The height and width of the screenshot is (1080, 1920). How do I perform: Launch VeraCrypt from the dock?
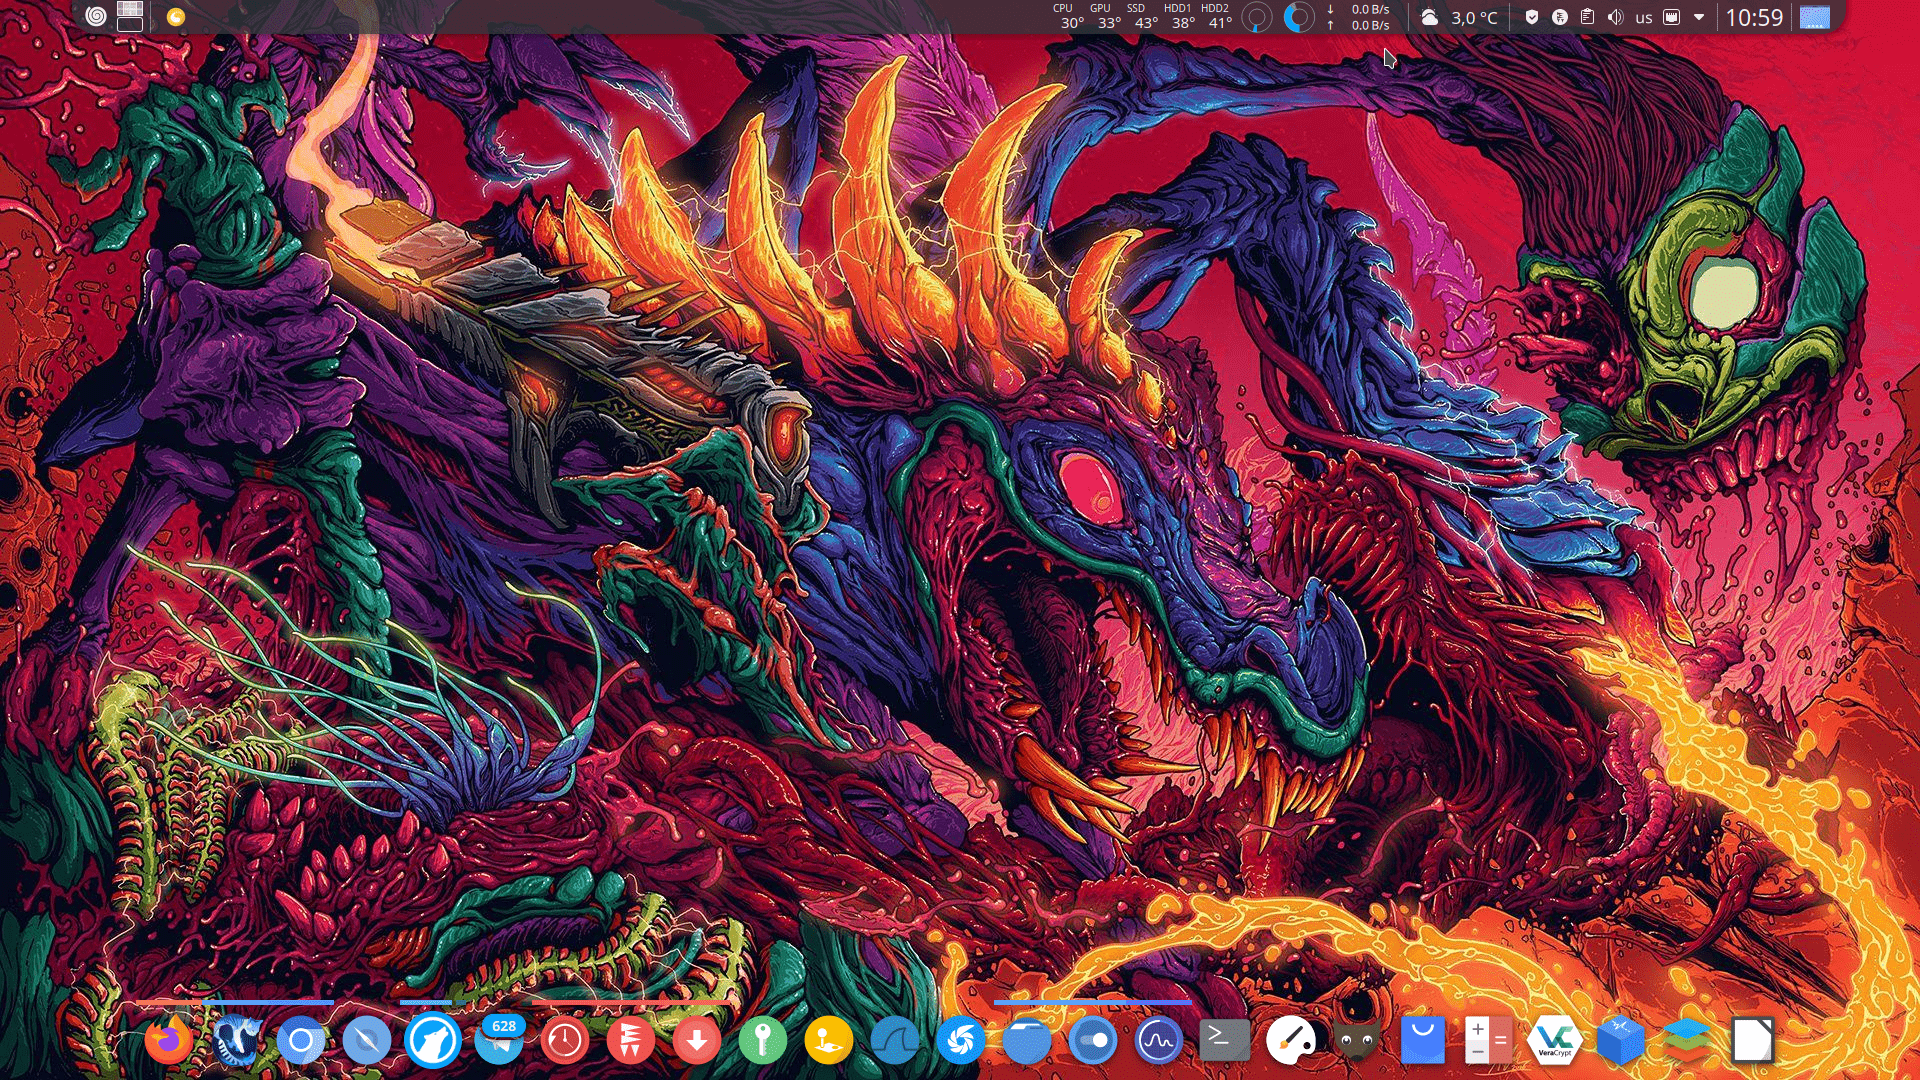[x=1555, y=1041]
